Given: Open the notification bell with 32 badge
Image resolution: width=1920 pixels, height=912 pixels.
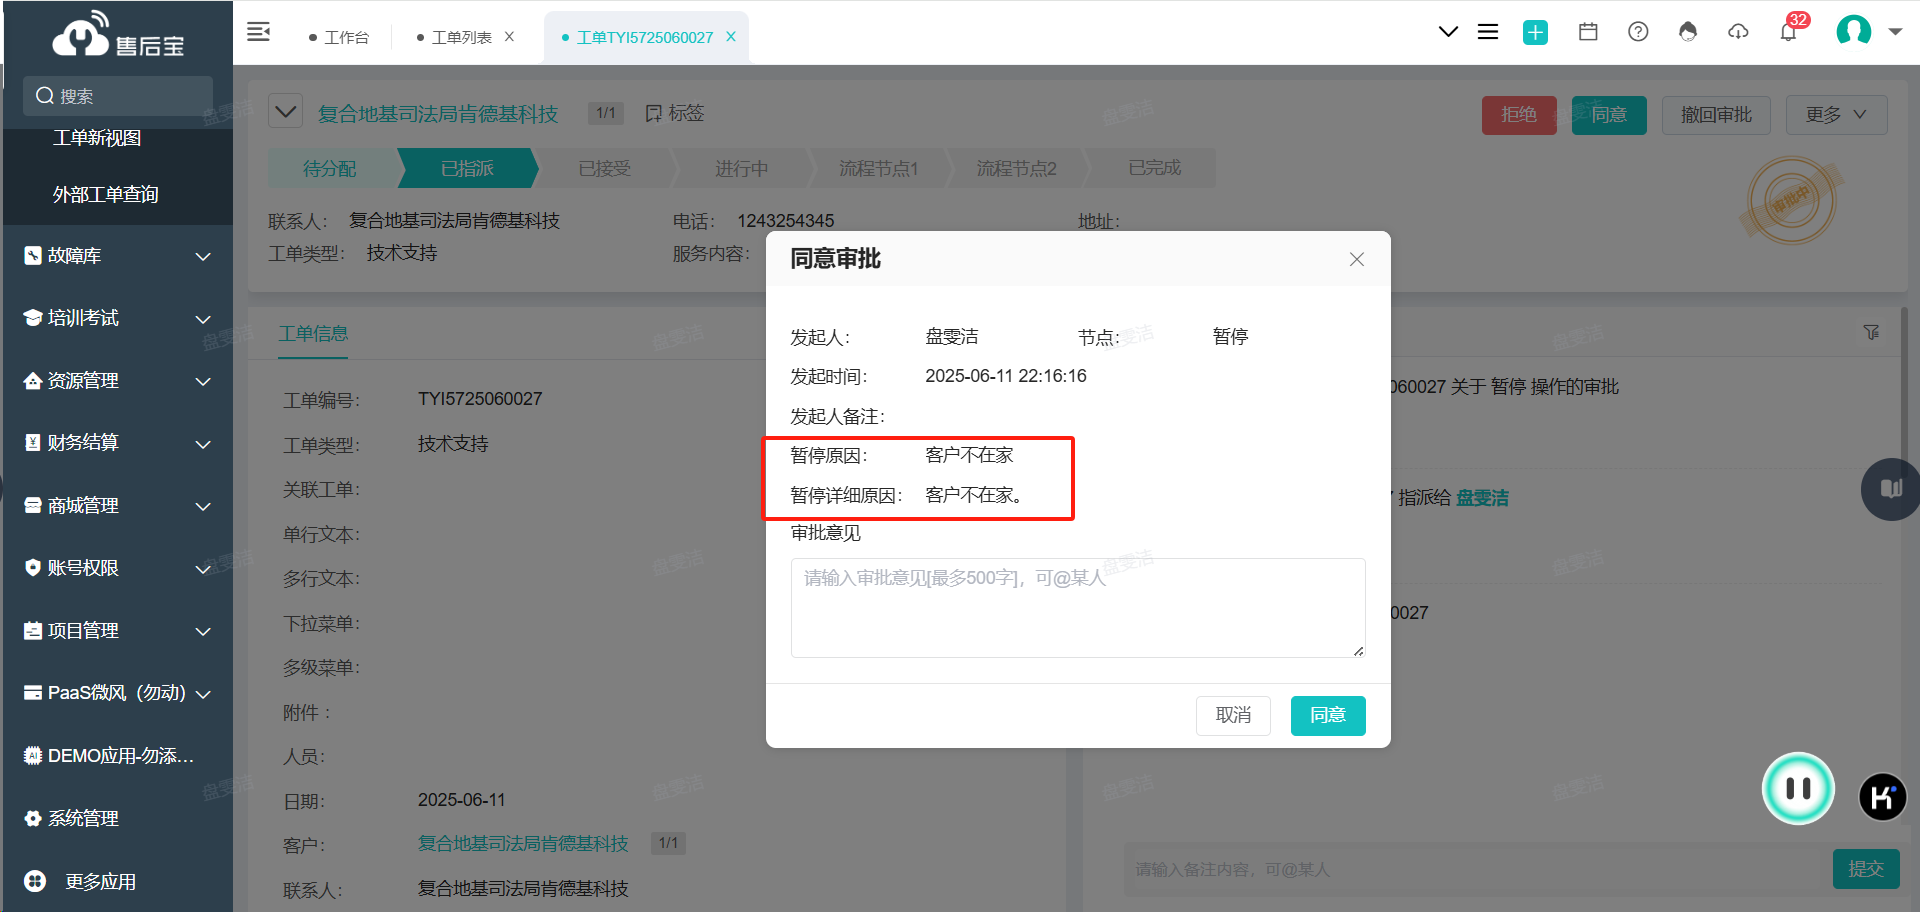Looking at the screenshot, I should [x=1789, y=30].
